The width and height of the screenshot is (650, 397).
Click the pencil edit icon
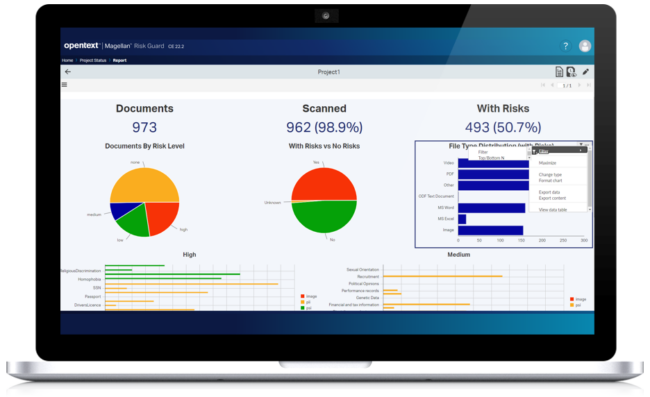click(585, 72)
